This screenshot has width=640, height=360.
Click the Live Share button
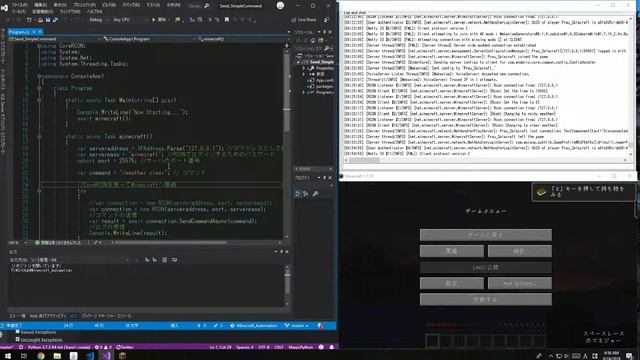304,20
